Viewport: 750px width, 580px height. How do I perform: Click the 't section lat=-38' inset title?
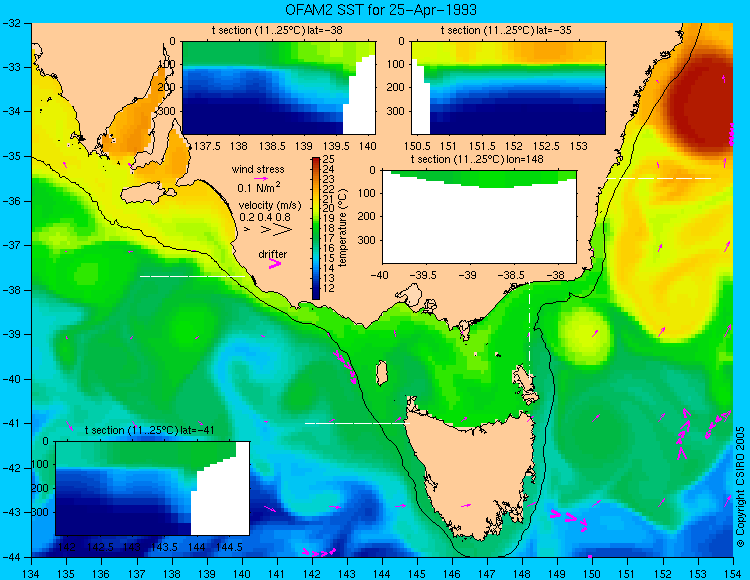point(277,31)
